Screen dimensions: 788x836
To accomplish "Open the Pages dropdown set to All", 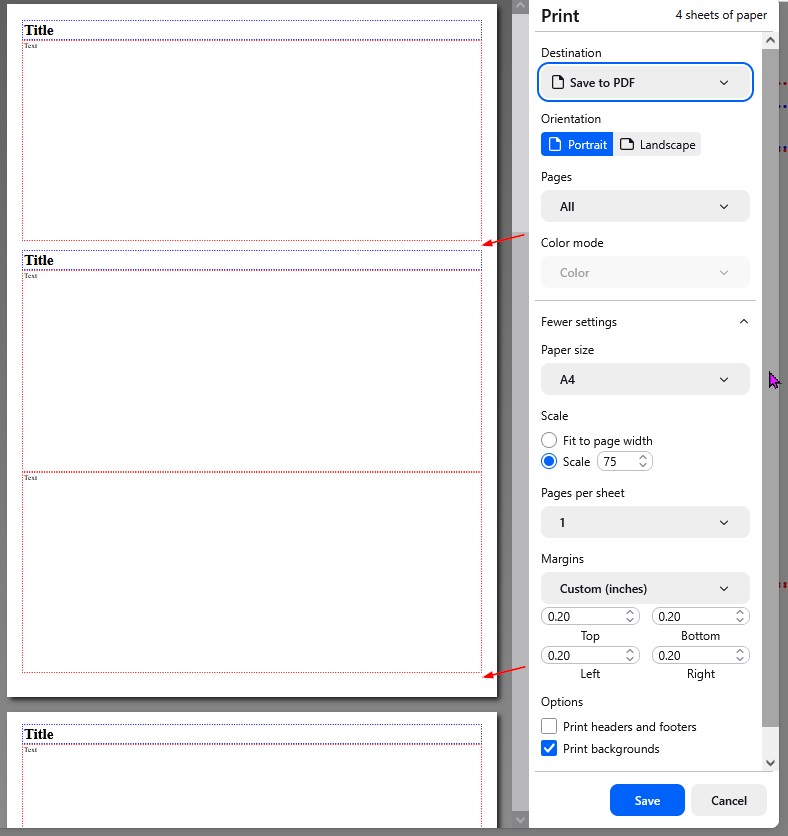I will pyautogui.click(x=645, y=206).
